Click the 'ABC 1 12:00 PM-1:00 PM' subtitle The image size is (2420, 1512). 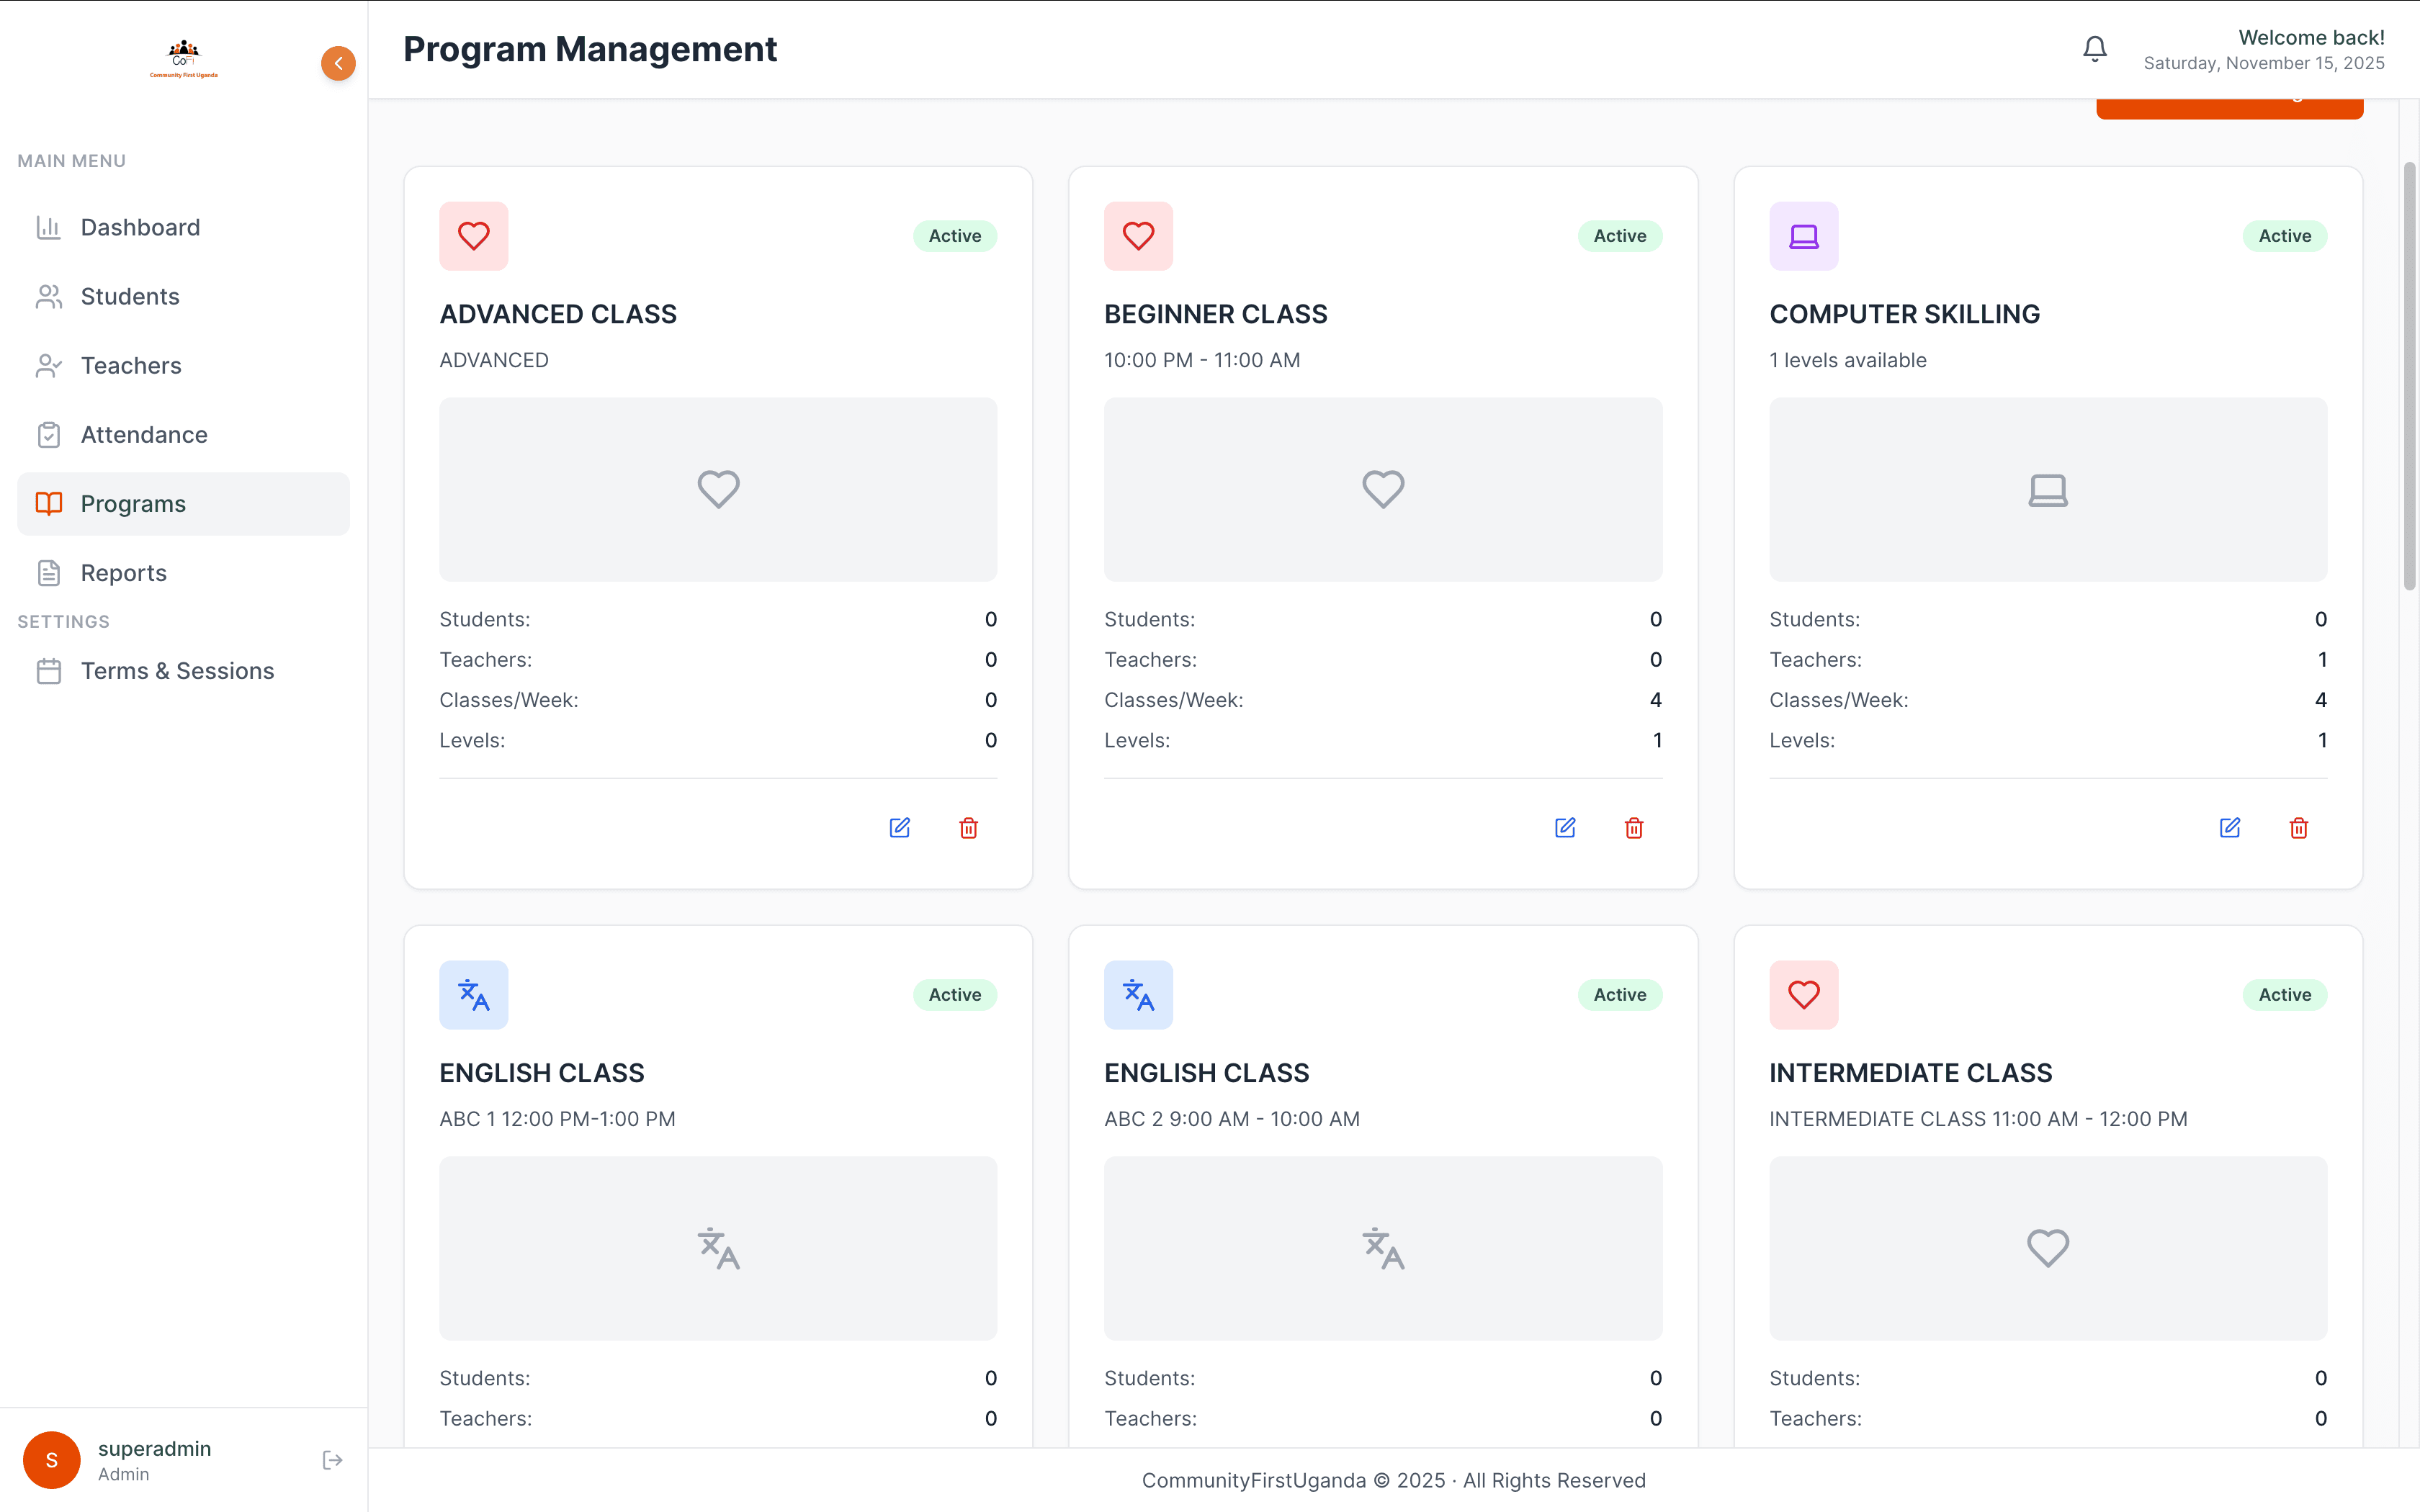click(558, 1119)
